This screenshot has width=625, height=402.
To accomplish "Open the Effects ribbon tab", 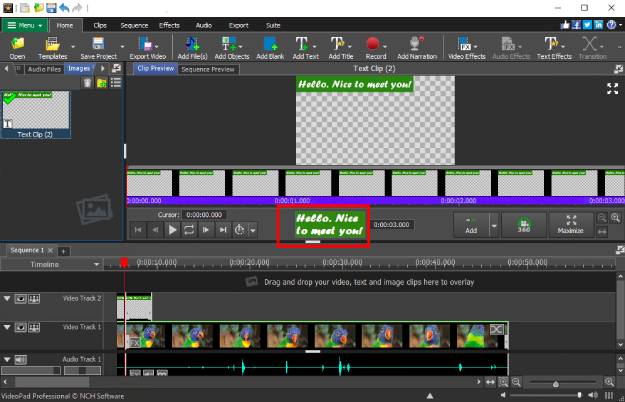I will (x=169, y=25).
